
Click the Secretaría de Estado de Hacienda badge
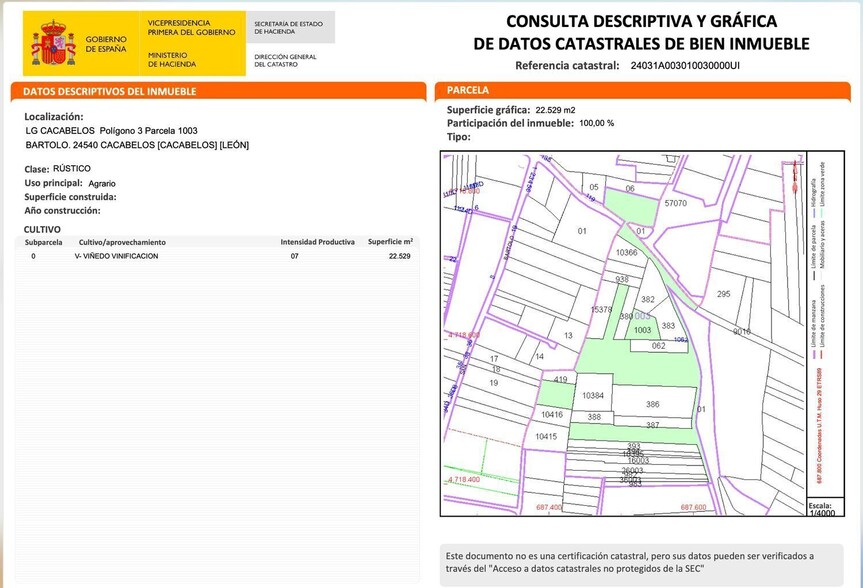[291, 27]
